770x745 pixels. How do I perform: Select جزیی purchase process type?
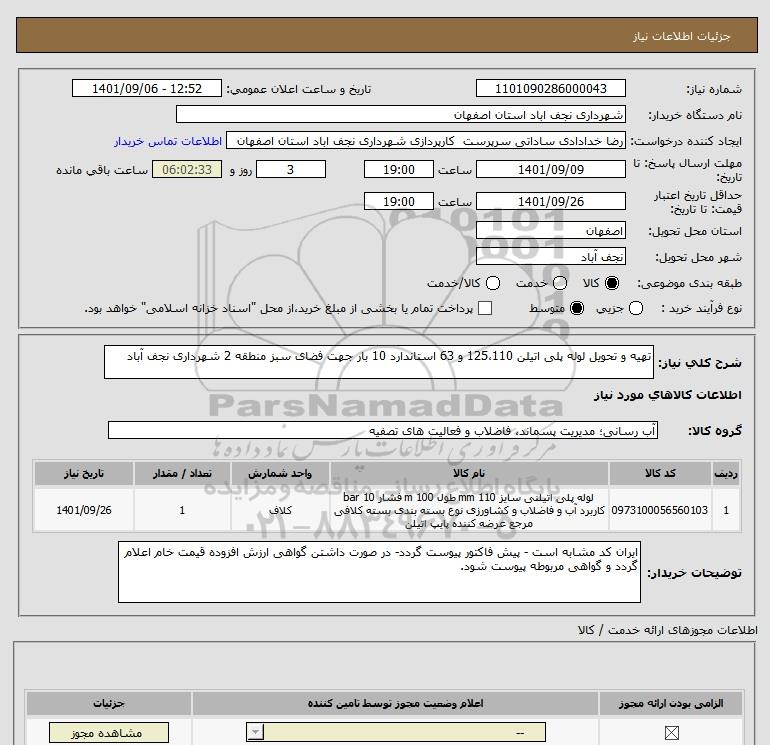[636, 309]
